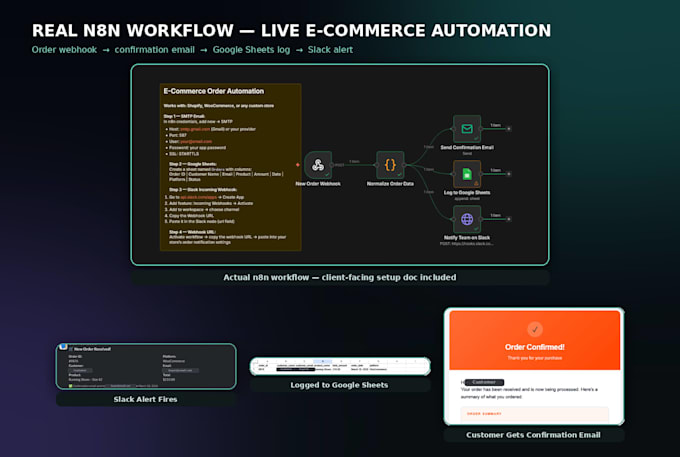This screenshot has height=457, width=680.
Task: Open the Normalize Order Data code node
Action: coord(390,165)
